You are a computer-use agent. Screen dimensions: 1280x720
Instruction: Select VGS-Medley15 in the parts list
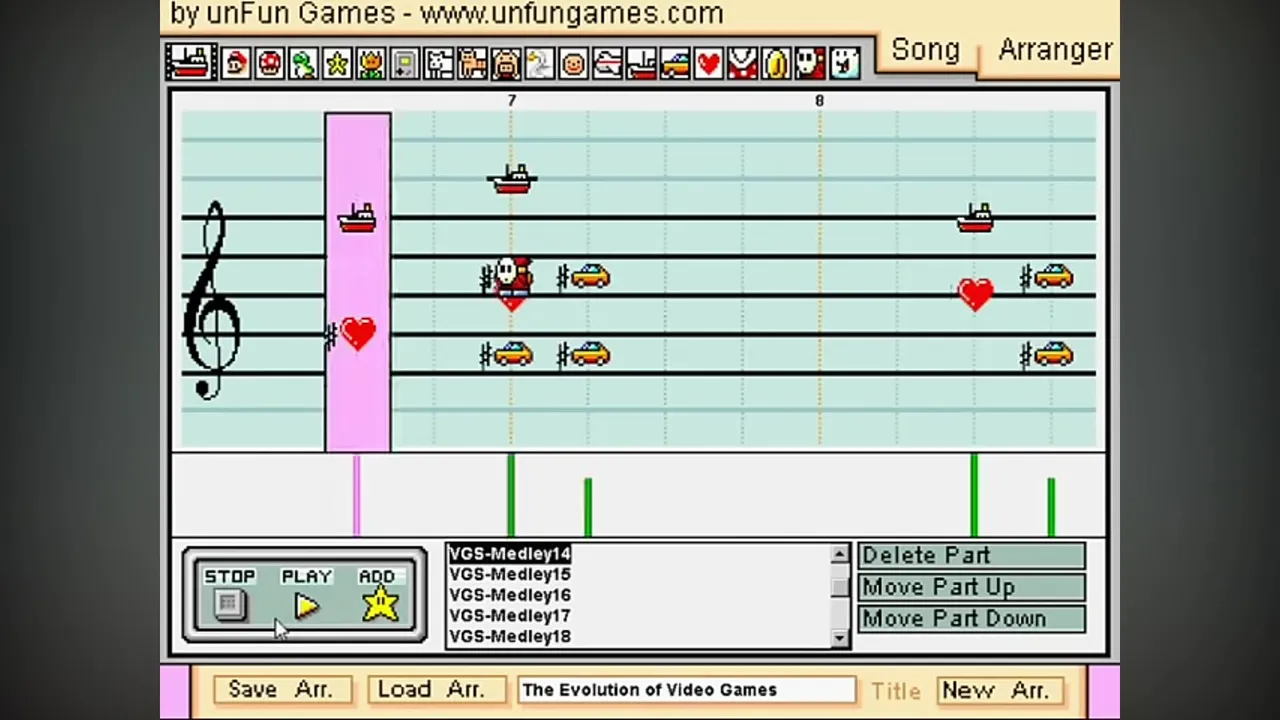coord(509,575)
